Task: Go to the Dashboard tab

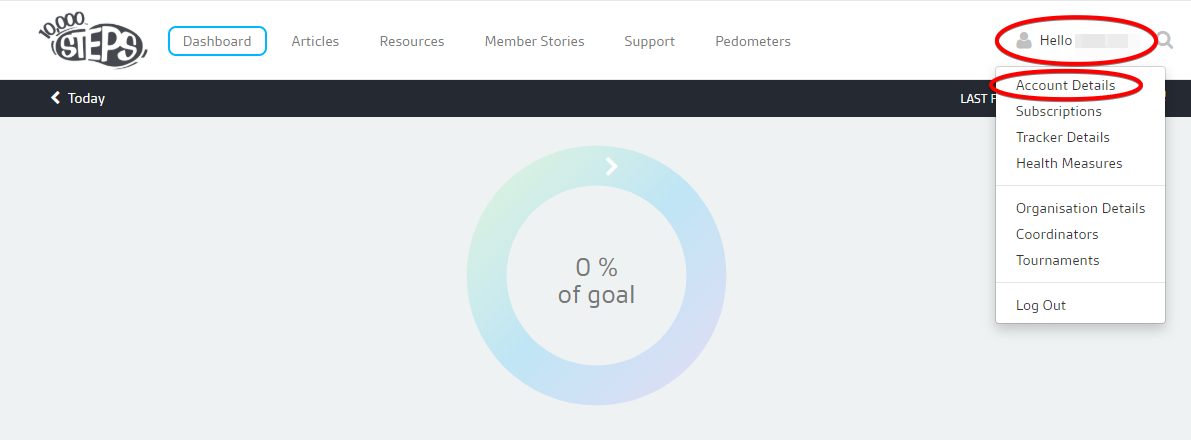Action: click(x=217, y=41)
